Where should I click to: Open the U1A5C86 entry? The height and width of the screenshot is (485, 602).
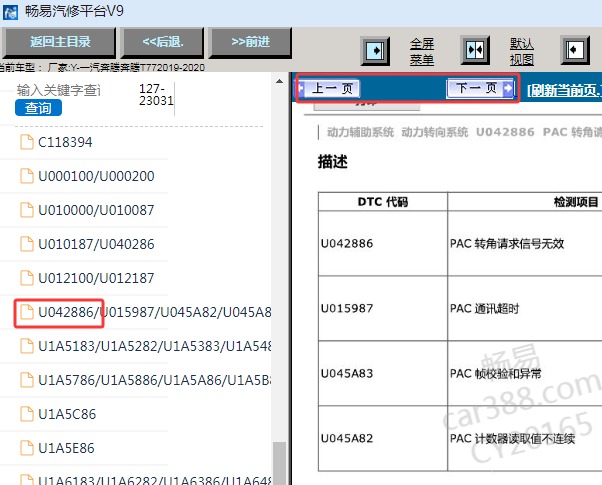pos(67,414)
